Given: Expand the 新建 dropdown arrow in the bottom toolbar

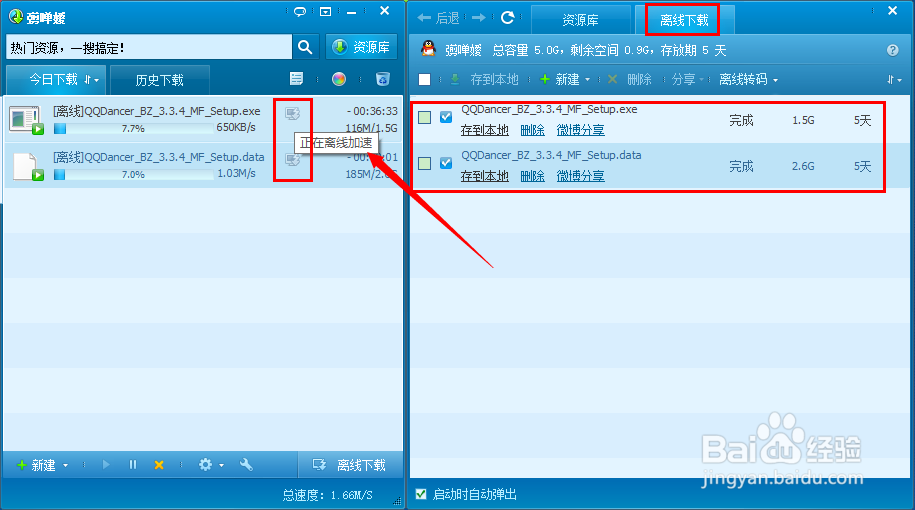Looking at the screenshot, I should (x=65, y=466).
